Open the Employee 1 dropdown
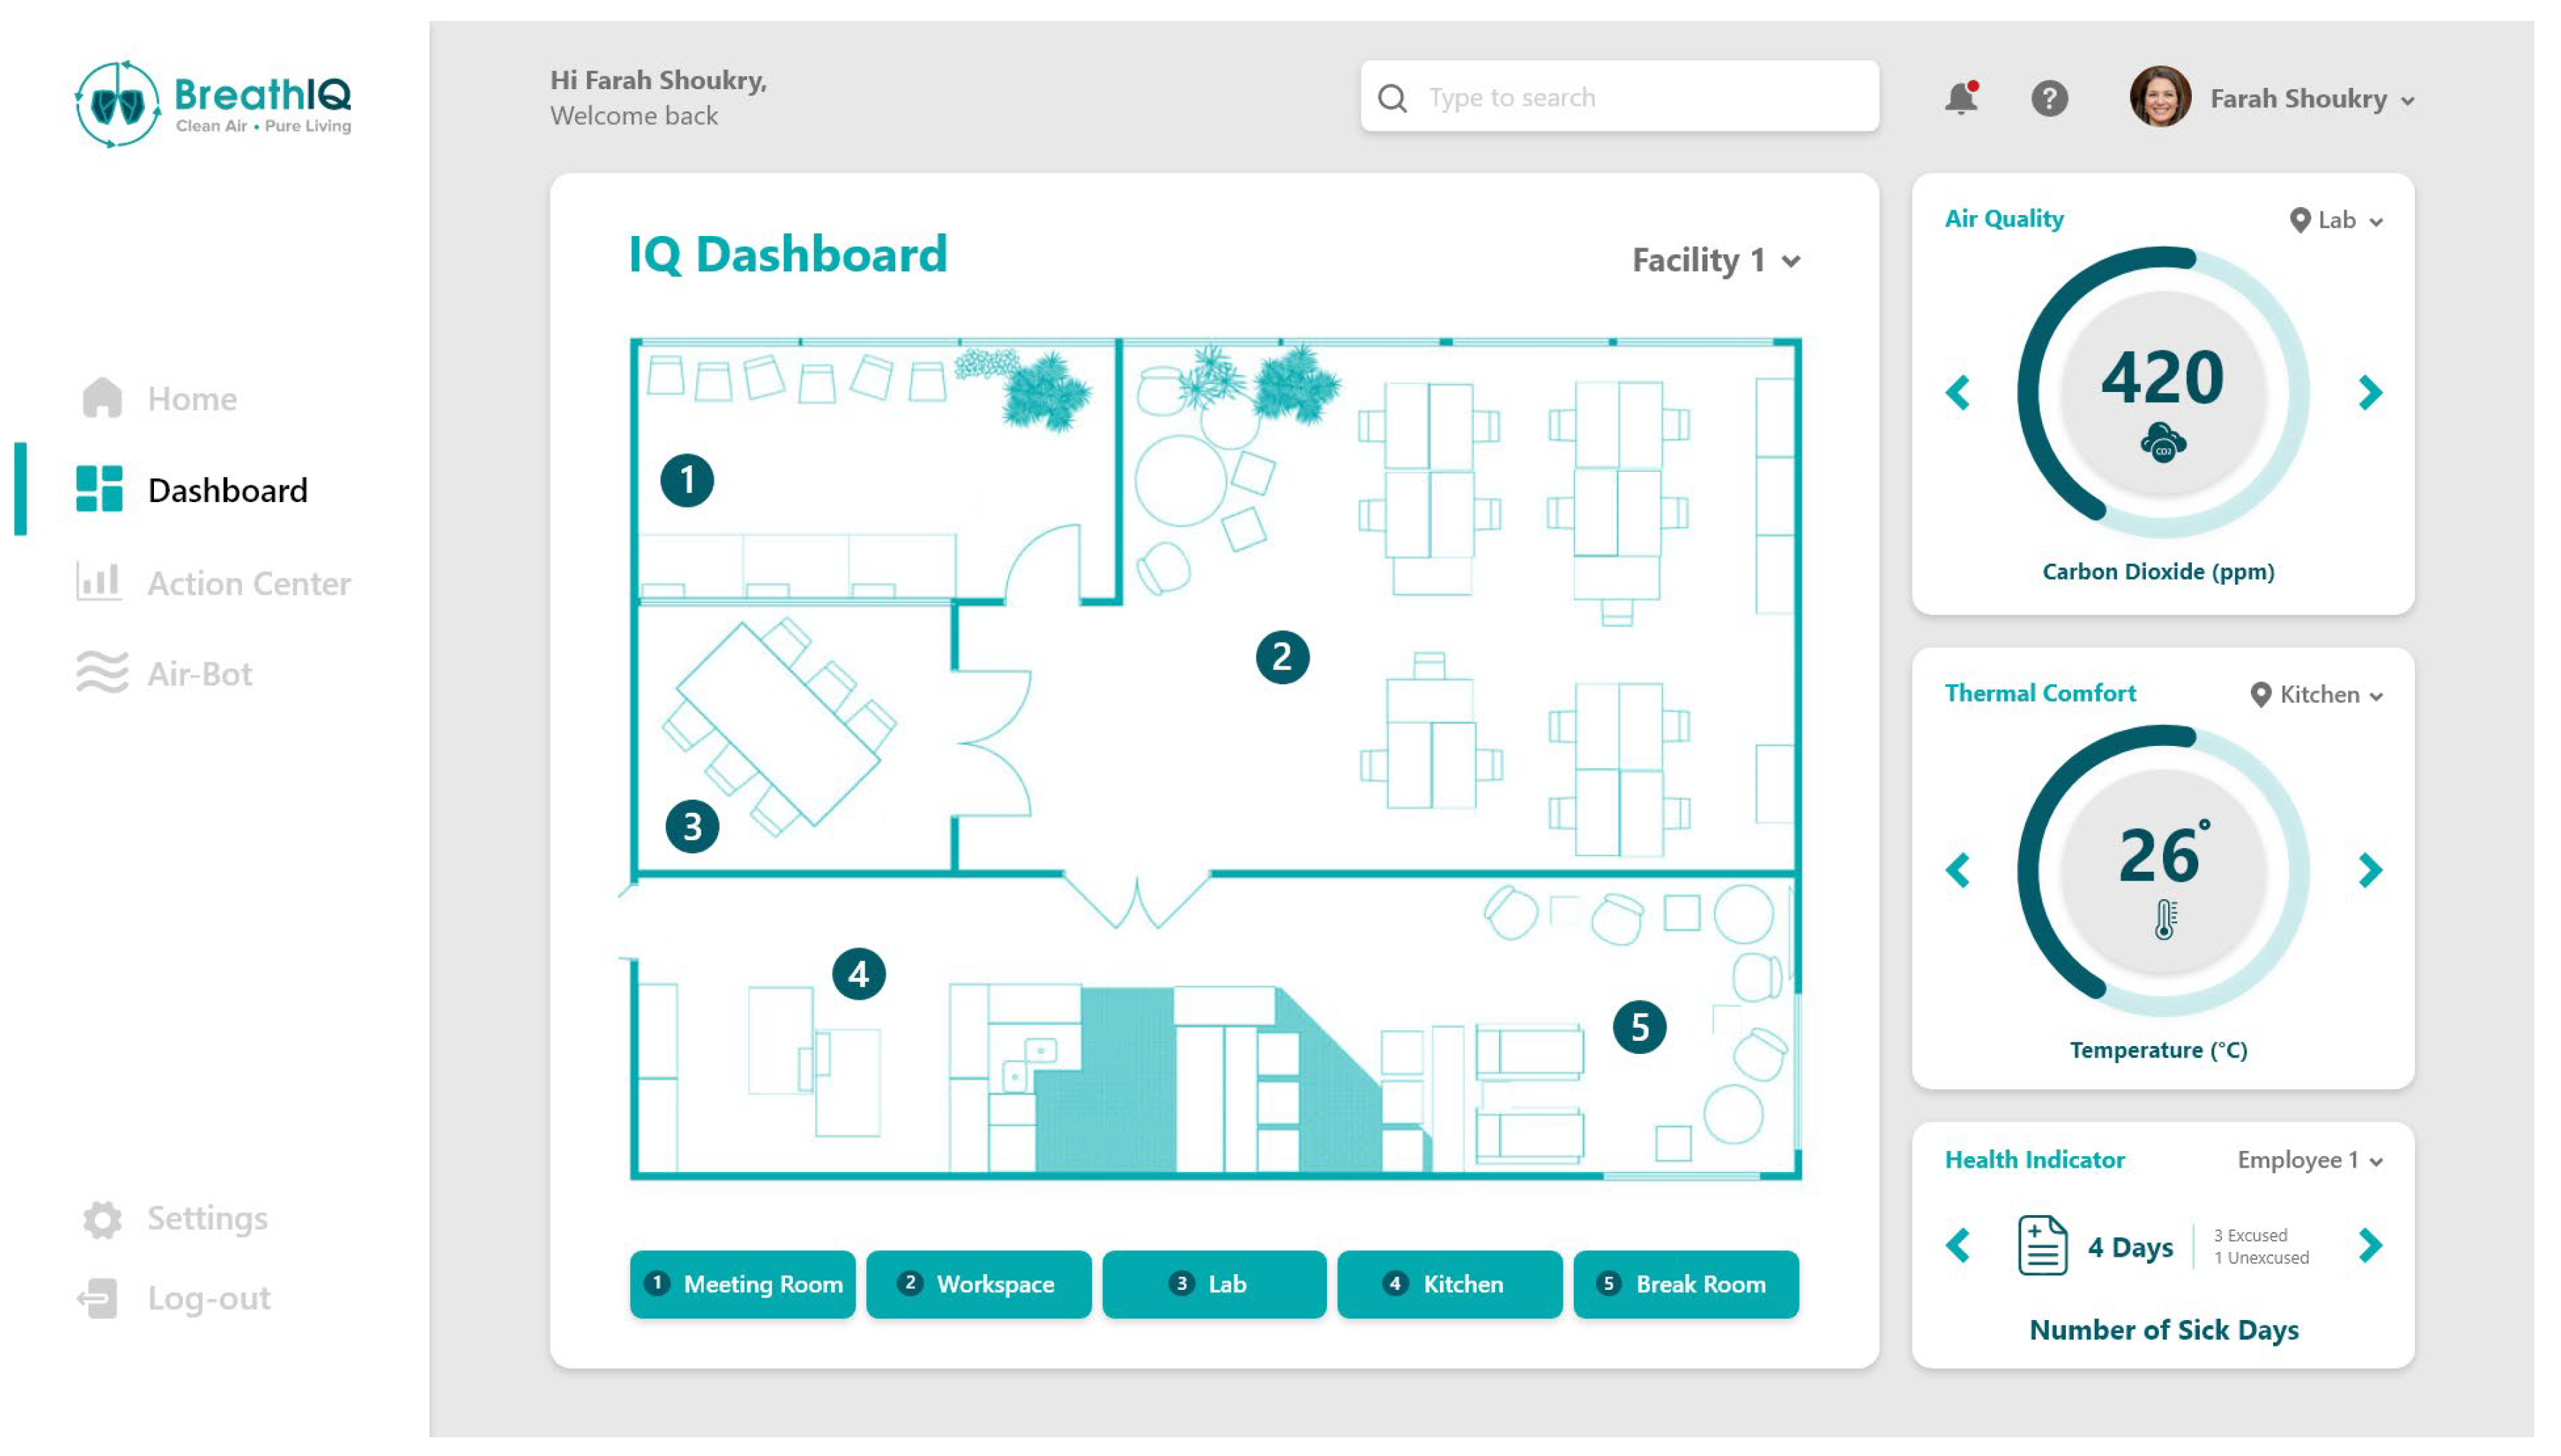The height and width of the screenshot is (1456, 2561). pyautogui.click(x=2310, y=1160)
